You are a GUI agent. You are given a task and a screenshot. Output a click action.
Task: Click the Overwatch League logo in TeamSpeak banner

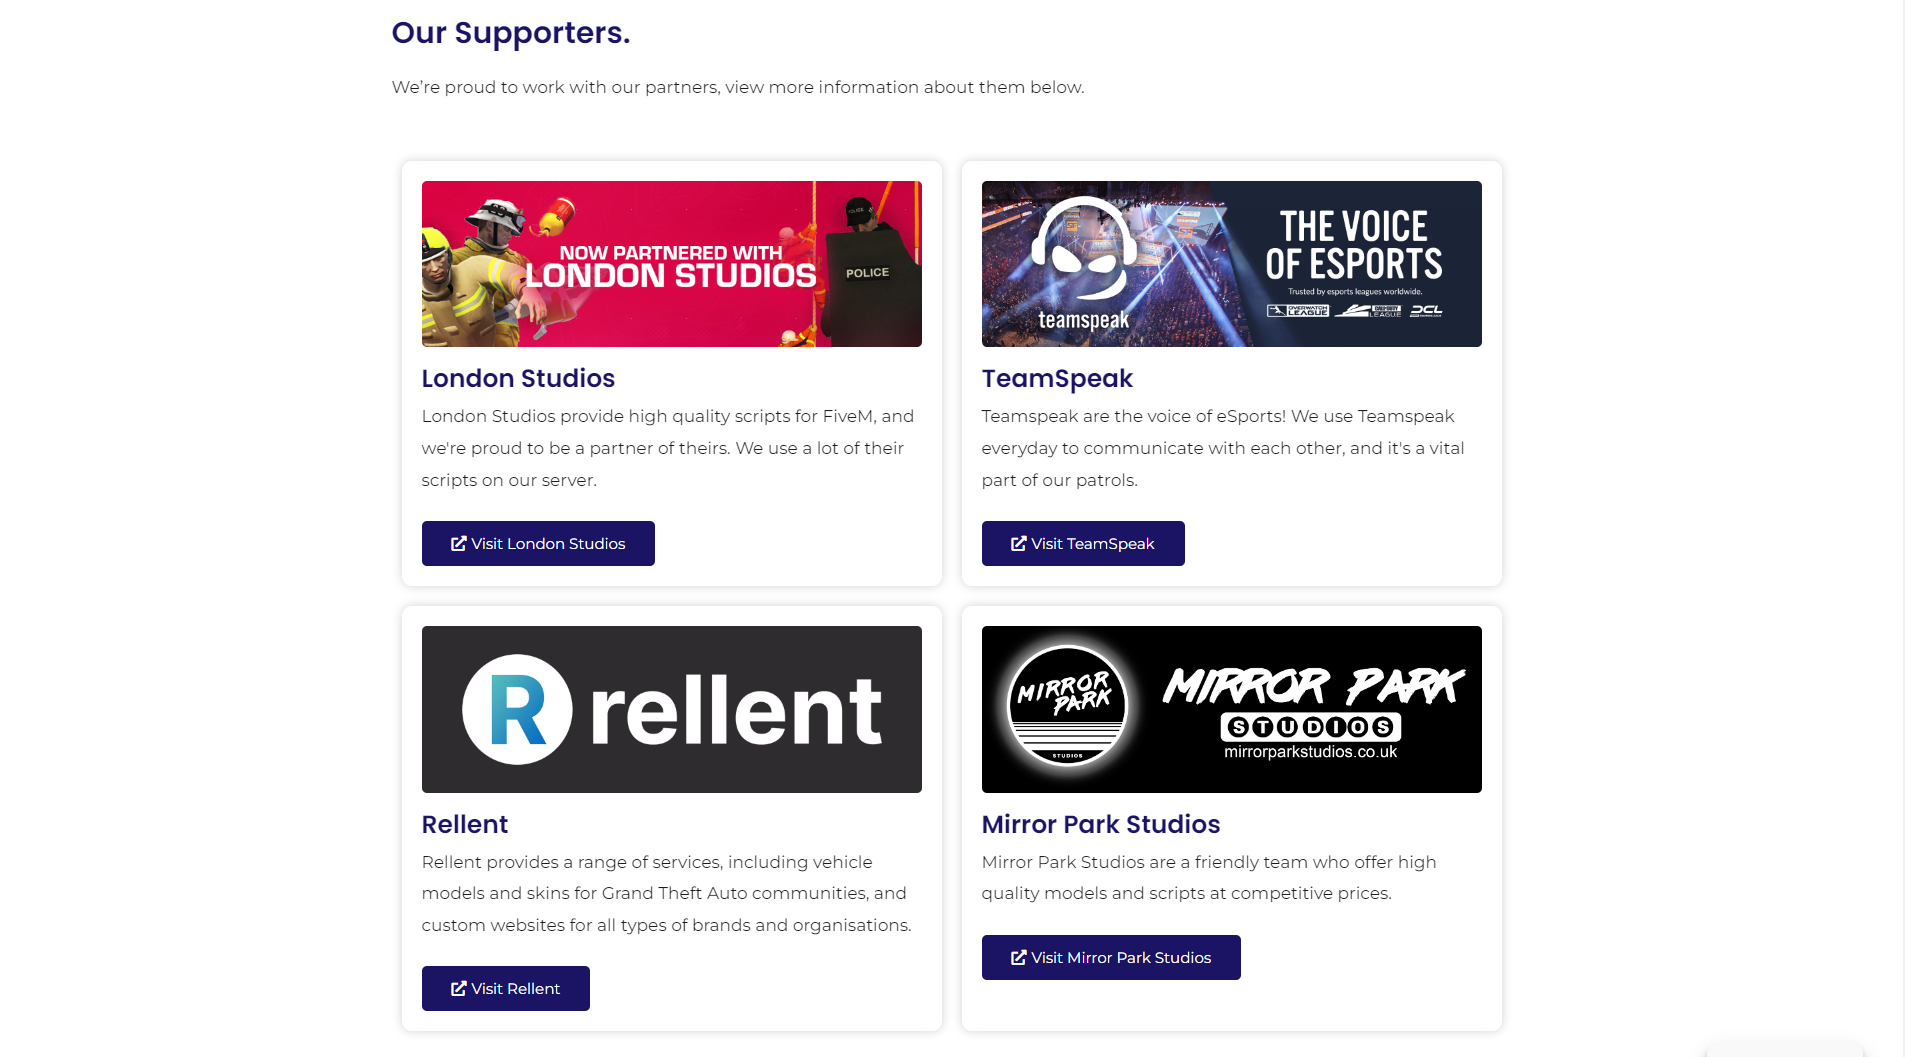[1298, 311]
